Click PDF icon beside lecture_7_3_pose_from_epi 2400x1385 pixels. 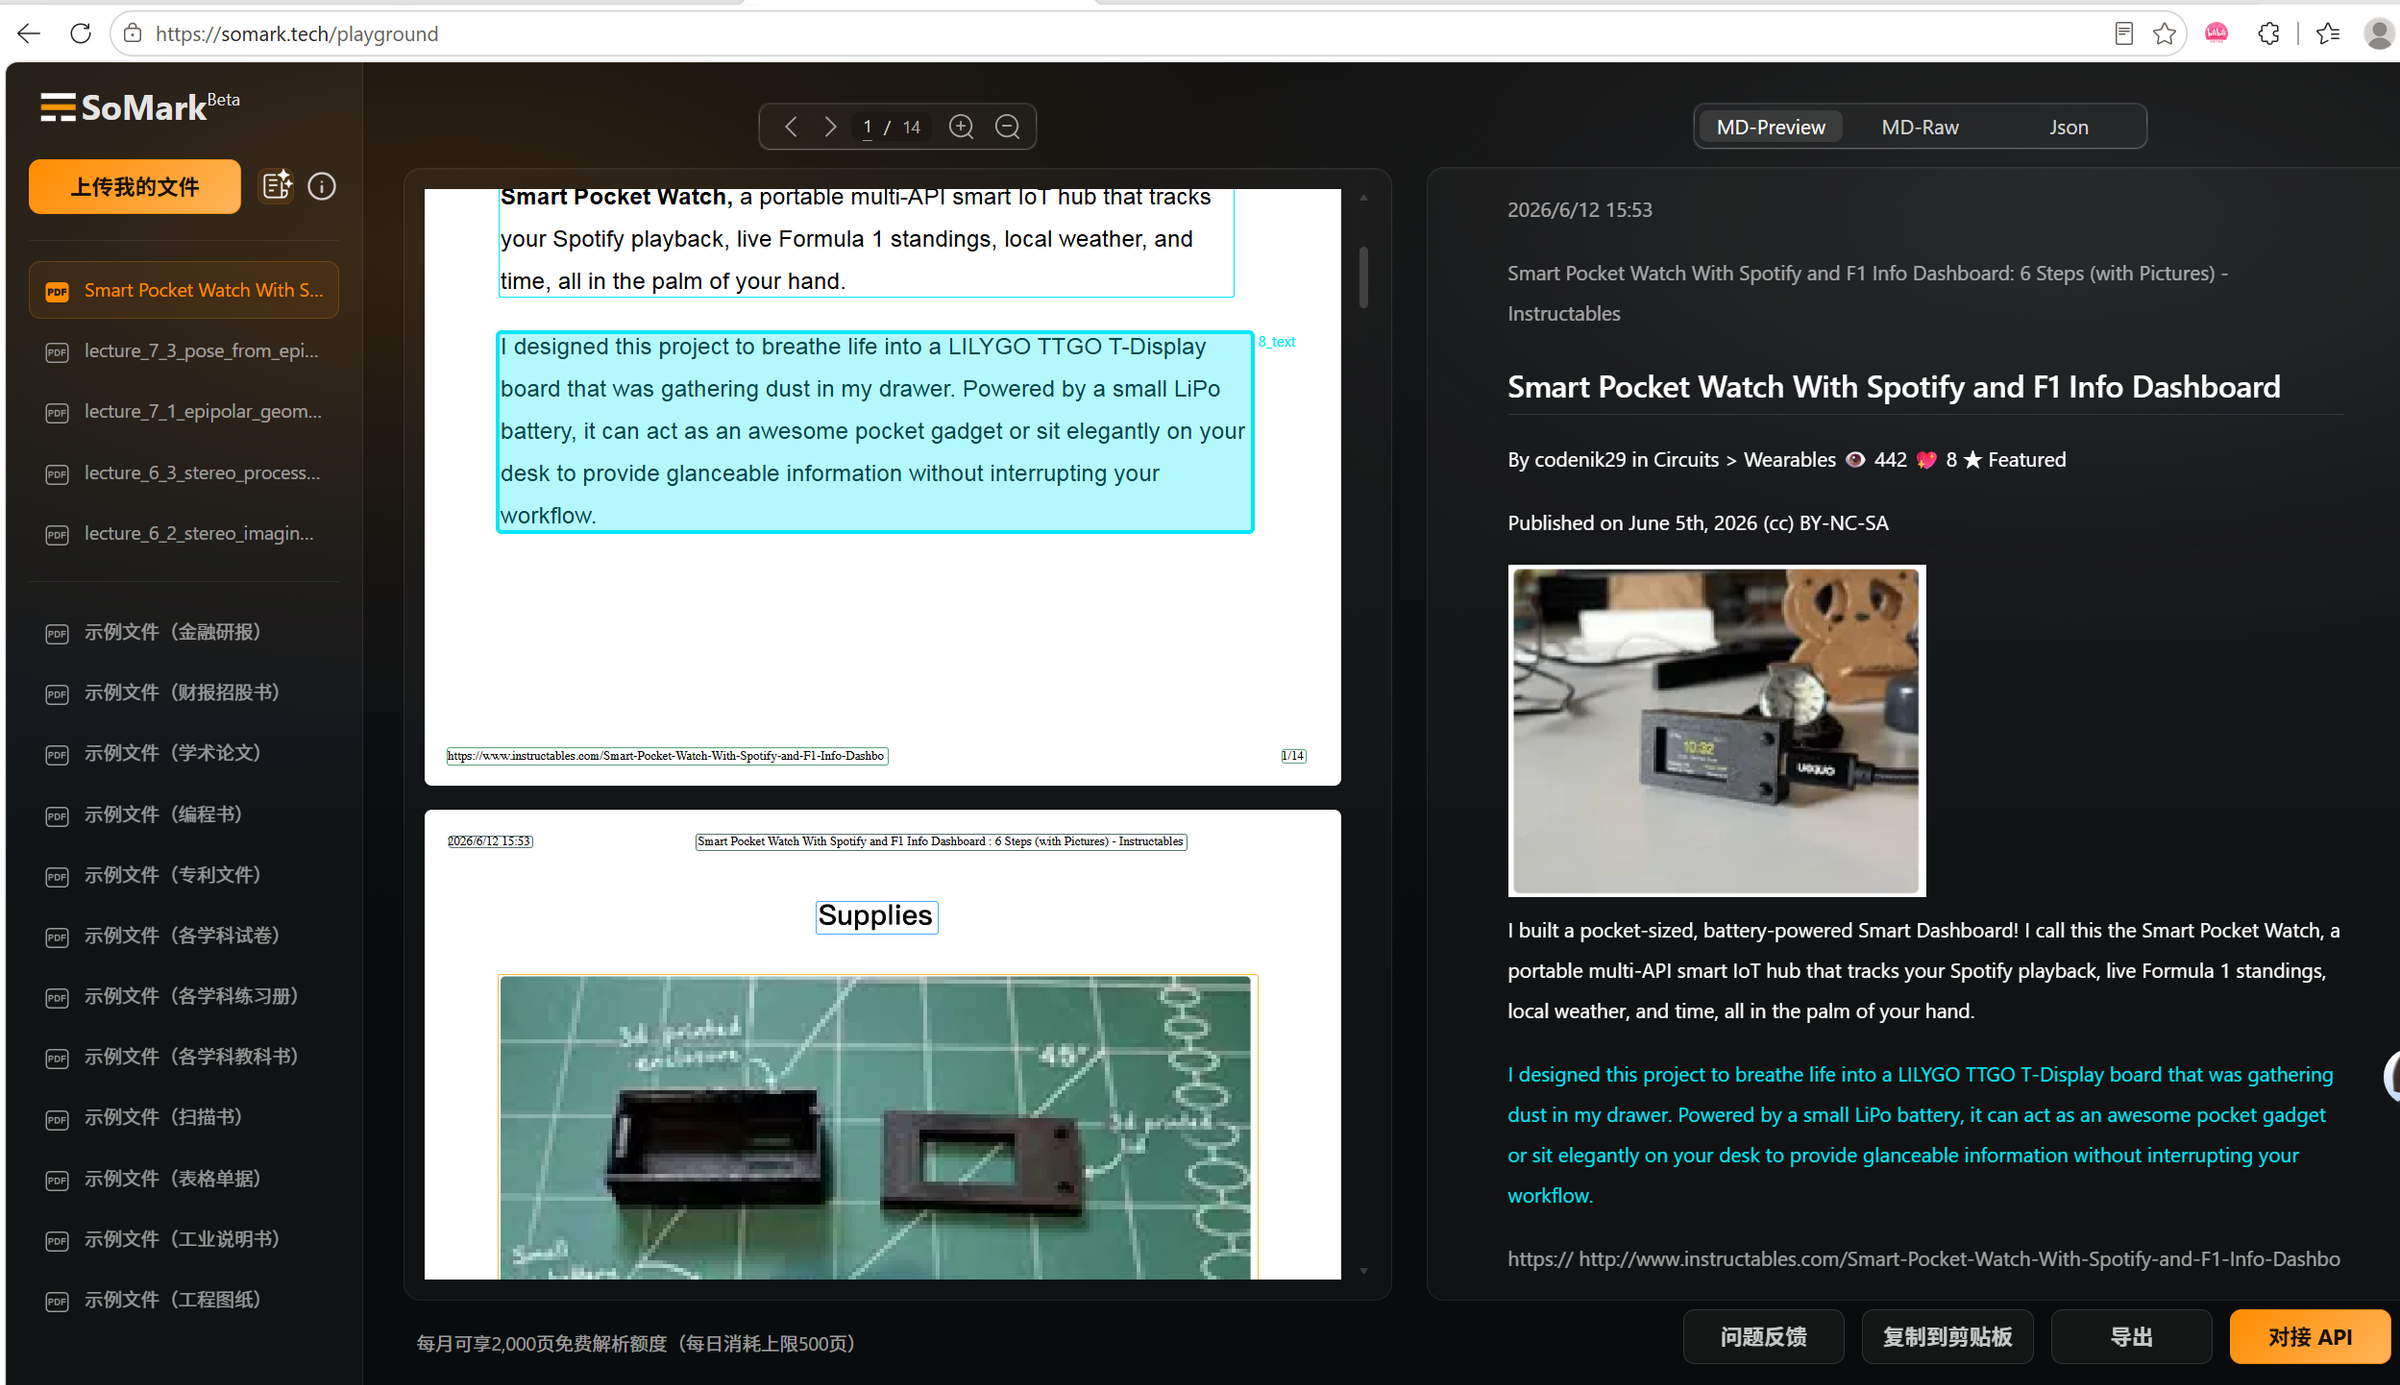click(57, 352)
